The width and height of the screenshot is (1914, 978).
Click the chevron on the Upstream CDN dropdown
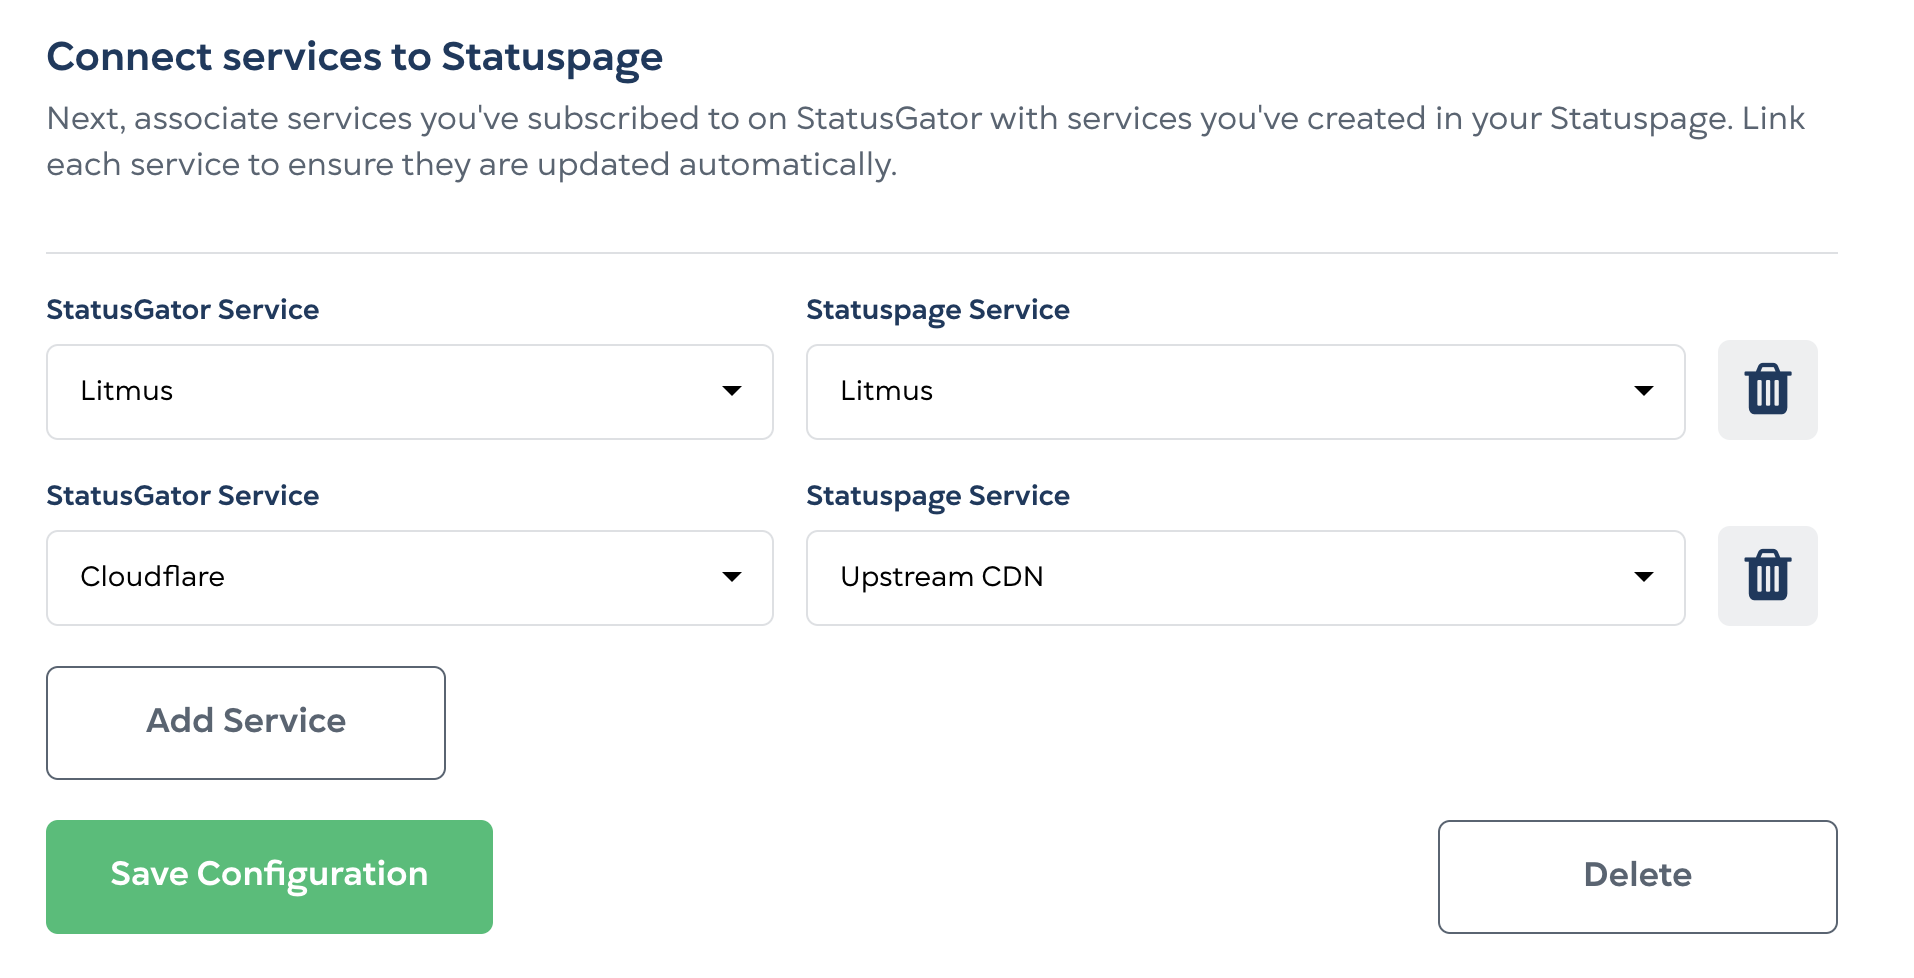[x=1644, y=577]
